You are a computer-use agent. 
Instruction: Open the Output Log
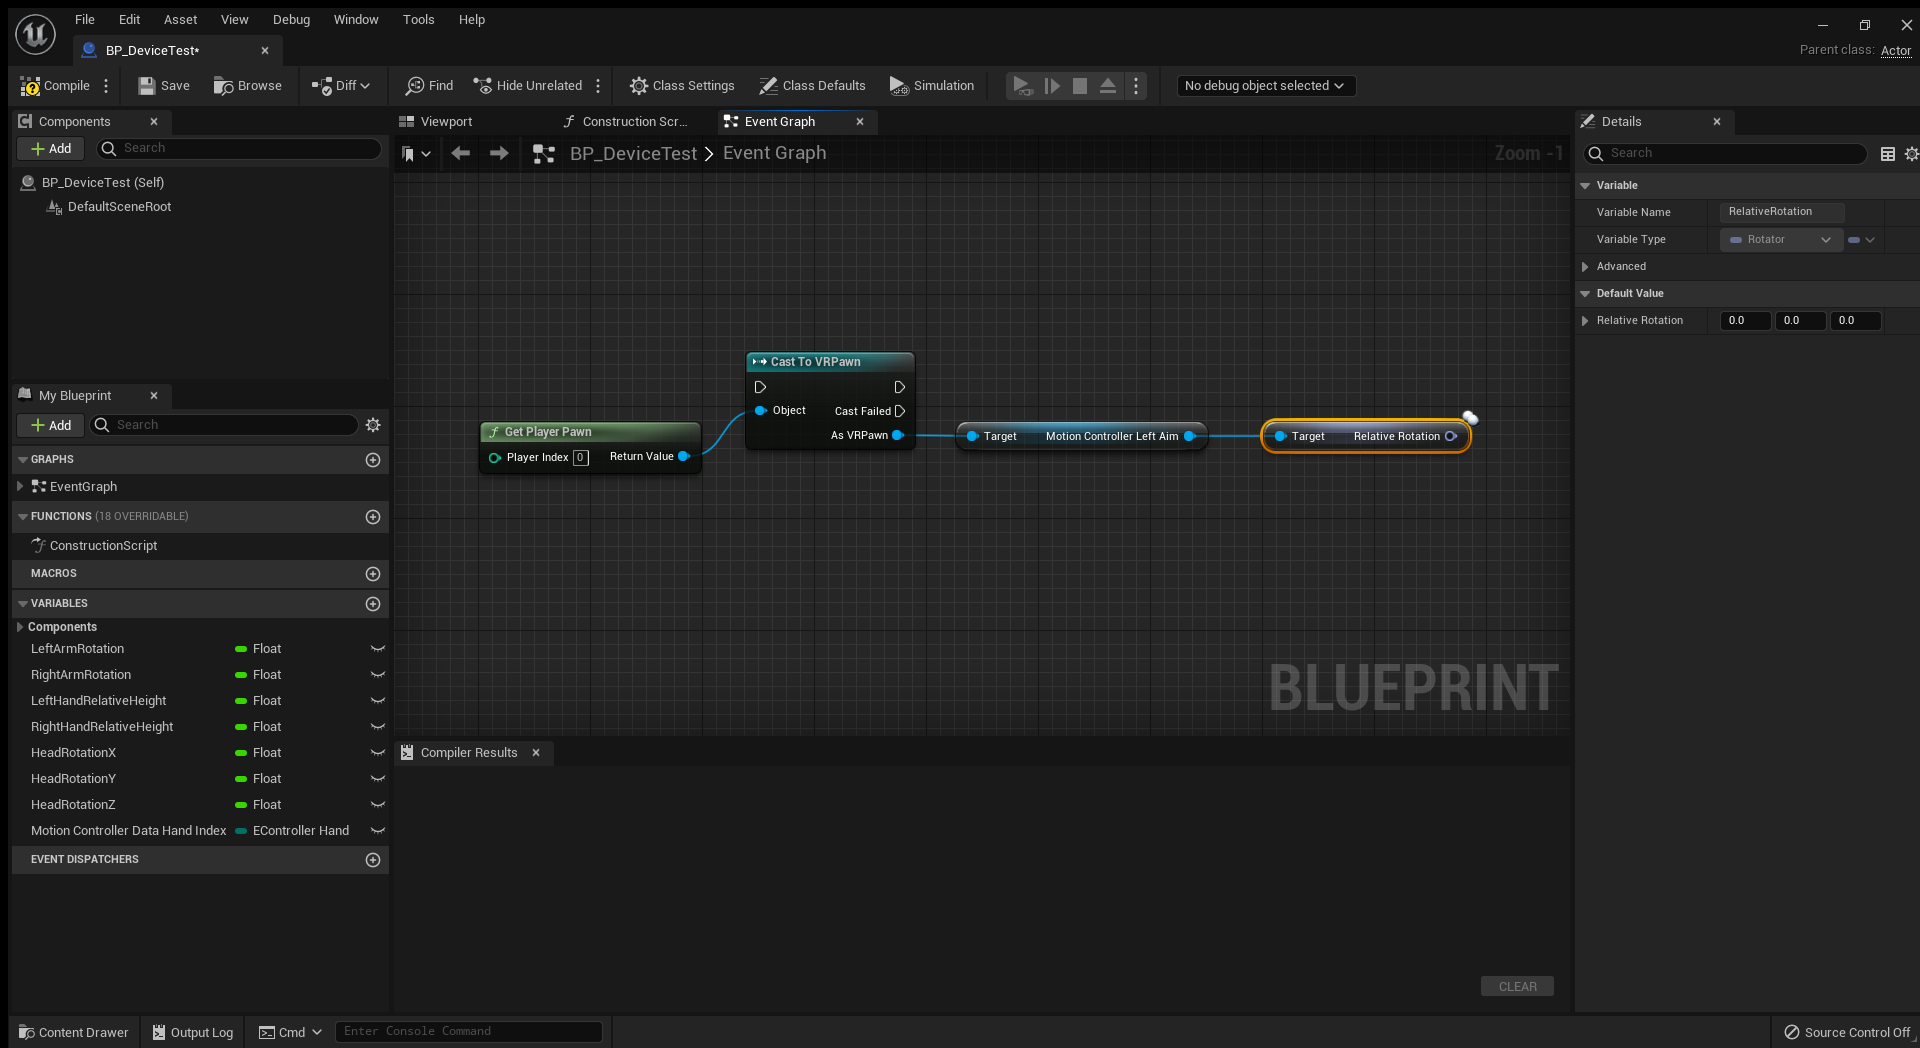[x=192, y=1032]
